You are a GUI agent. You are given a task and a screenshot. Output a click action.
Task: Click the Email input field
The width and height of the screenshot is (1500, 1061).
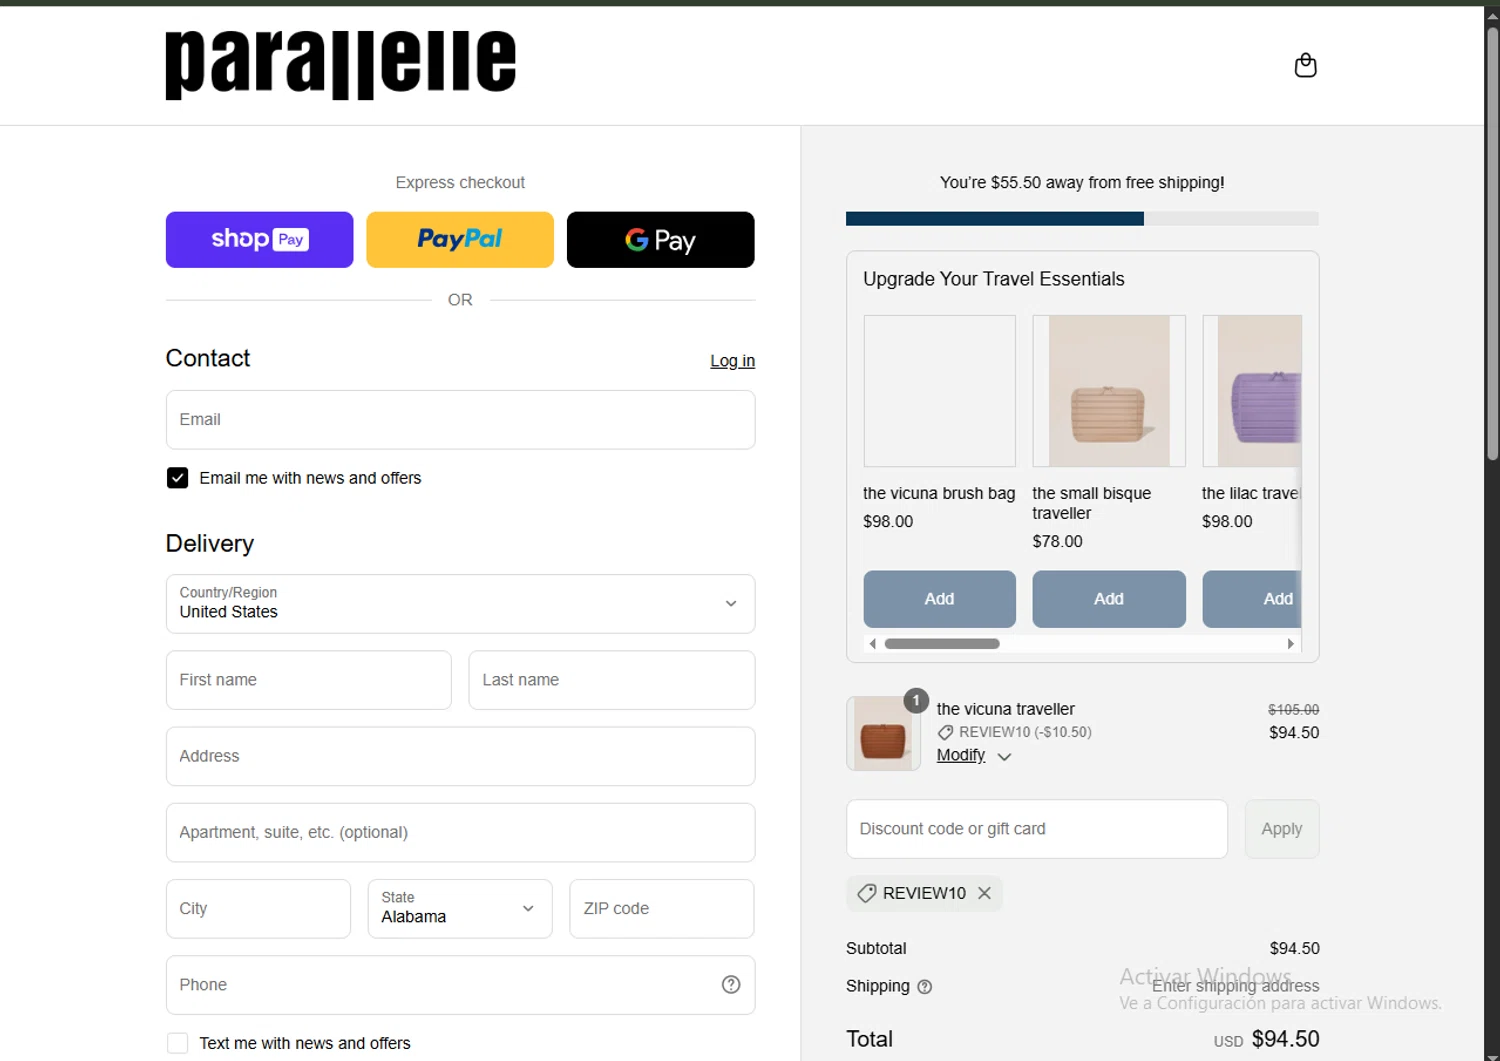coord(460,420)
